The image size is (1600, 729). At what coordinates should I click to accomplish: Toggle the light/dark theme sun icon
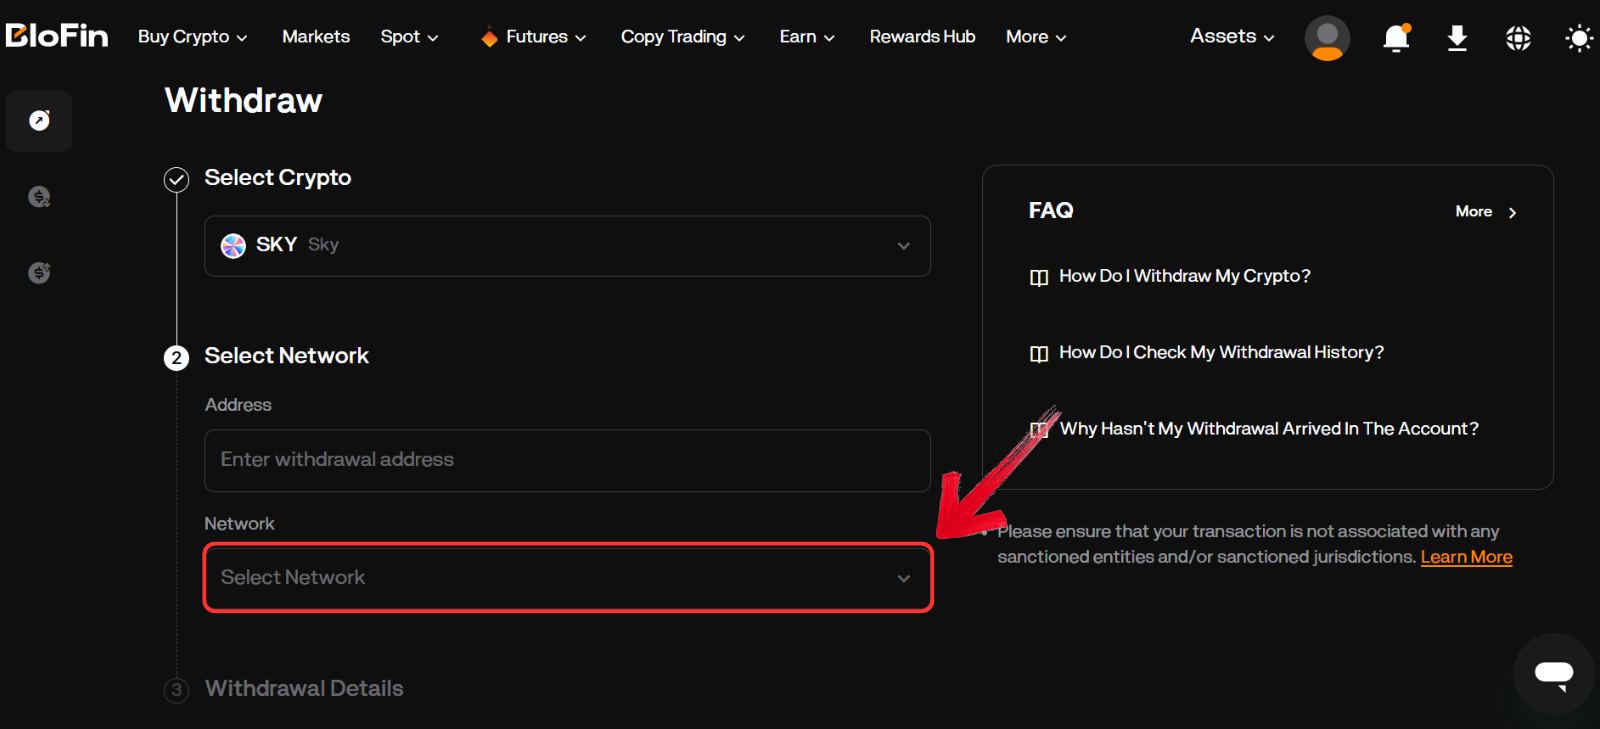(1578, 38)
